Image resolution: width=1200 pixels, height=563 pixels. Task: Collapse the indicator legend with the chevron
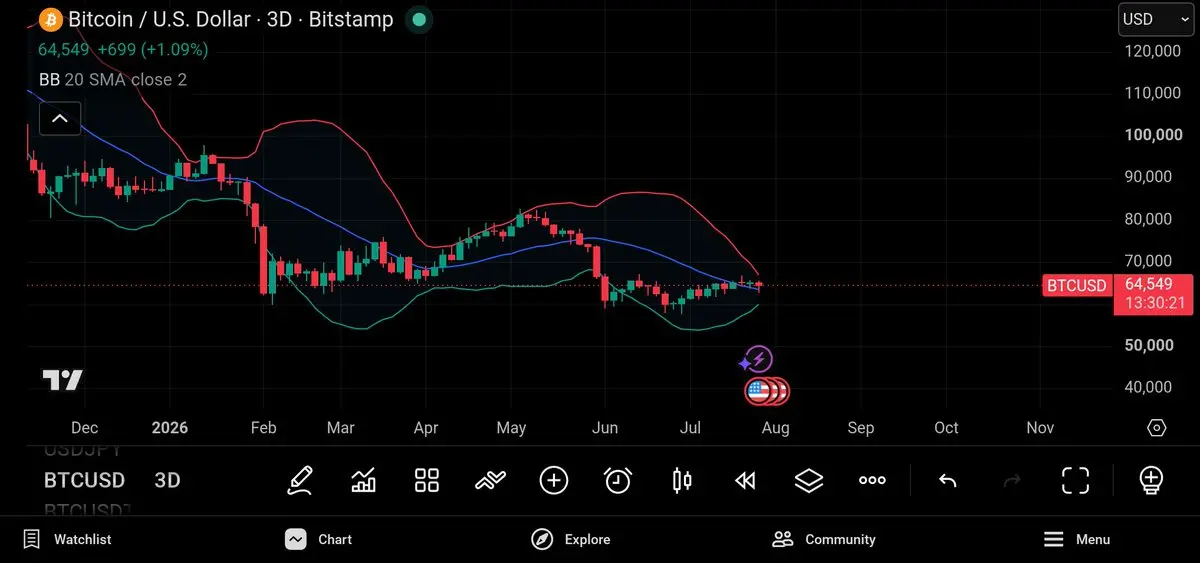pos(60,119)
